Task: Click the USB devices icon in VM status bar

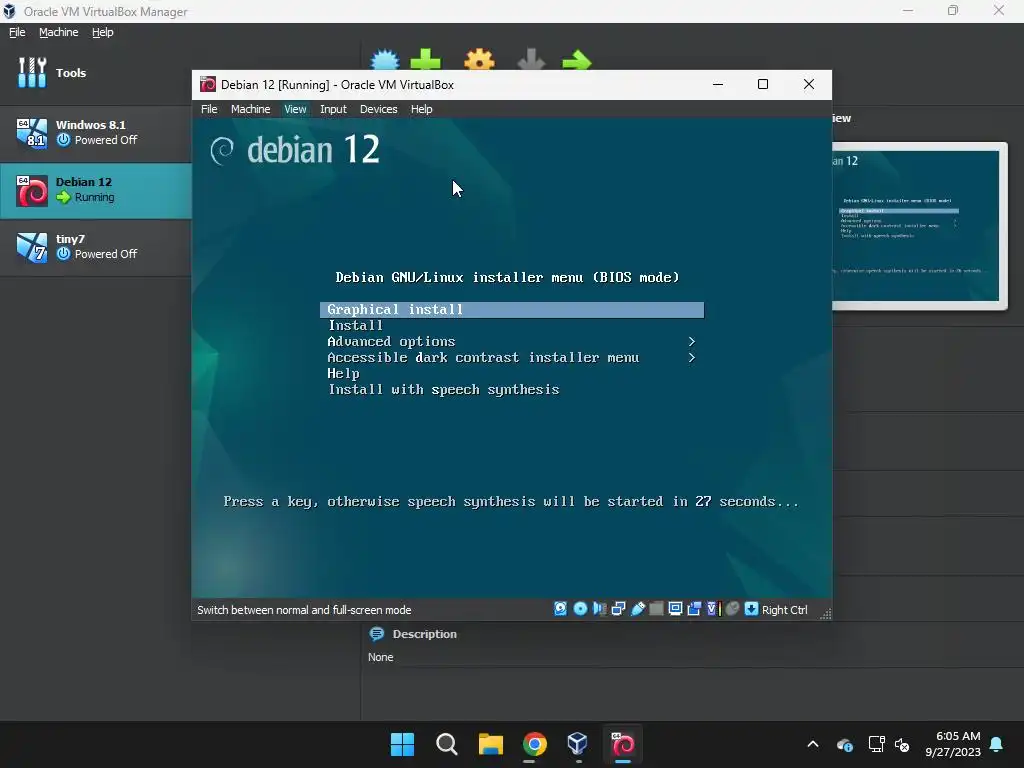Action: click(x=637, y=609)
